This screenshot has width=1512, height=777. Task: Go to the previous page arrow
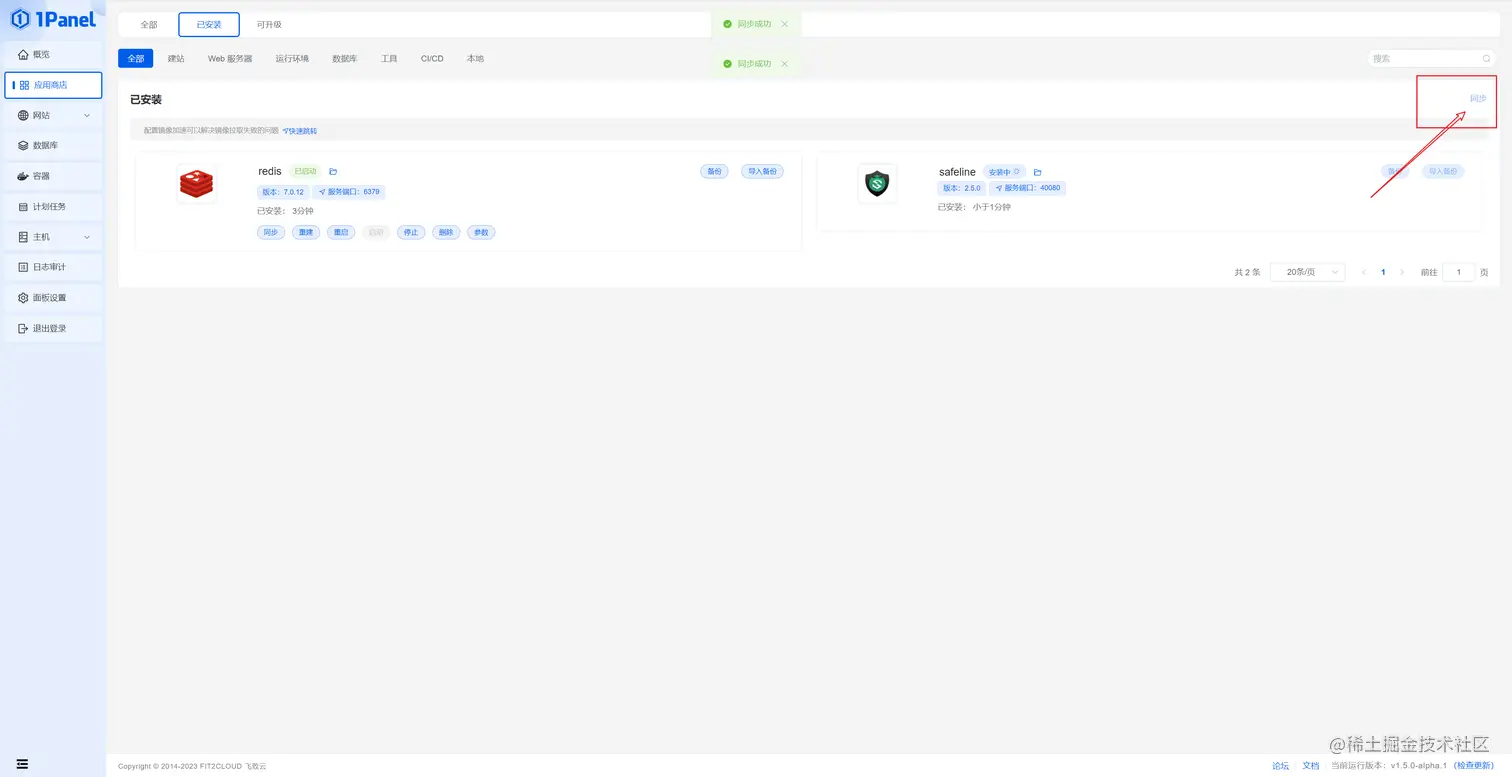[x=1363, y=272]
